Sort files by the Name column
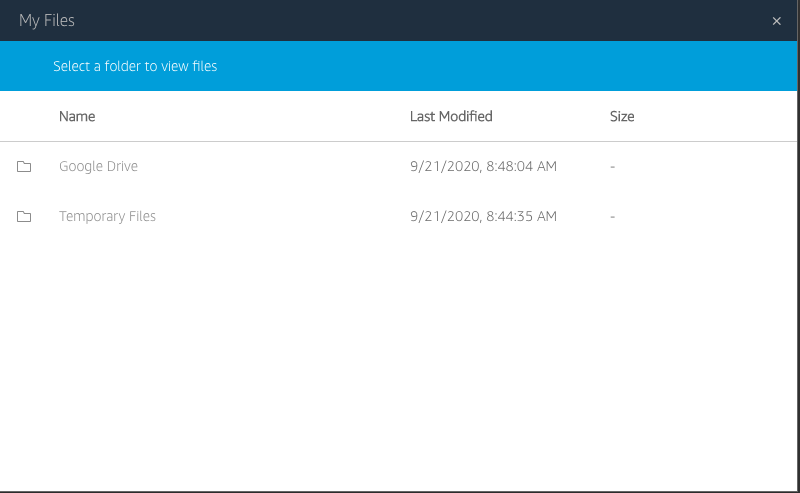The image size is (800, 493). click(77, 116)
